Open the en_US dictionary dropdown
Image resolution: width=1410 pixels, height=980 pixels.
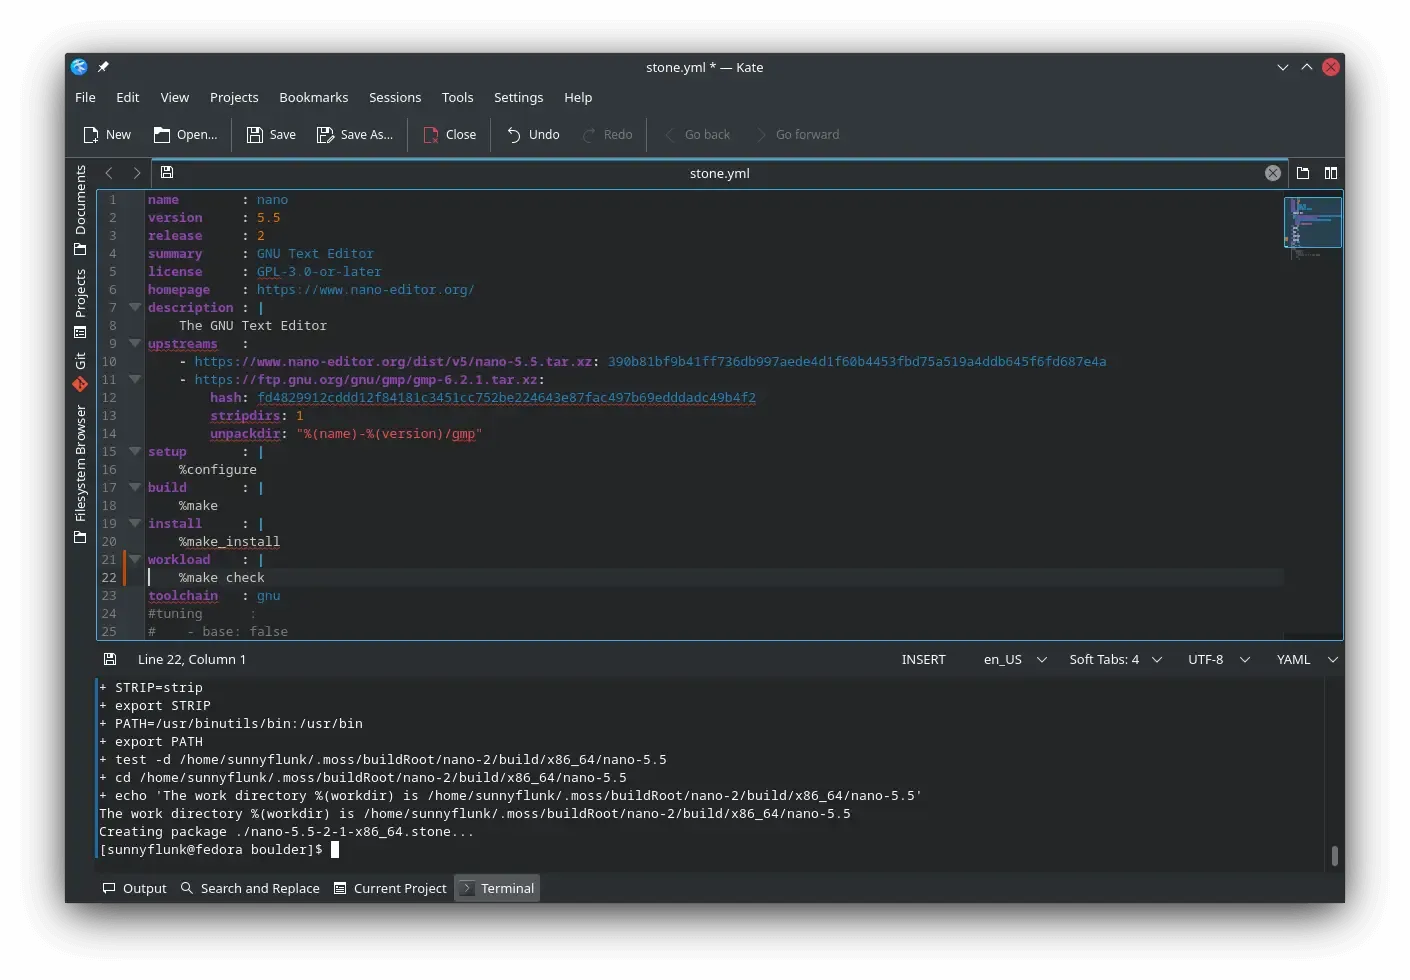pos(1014,660)
